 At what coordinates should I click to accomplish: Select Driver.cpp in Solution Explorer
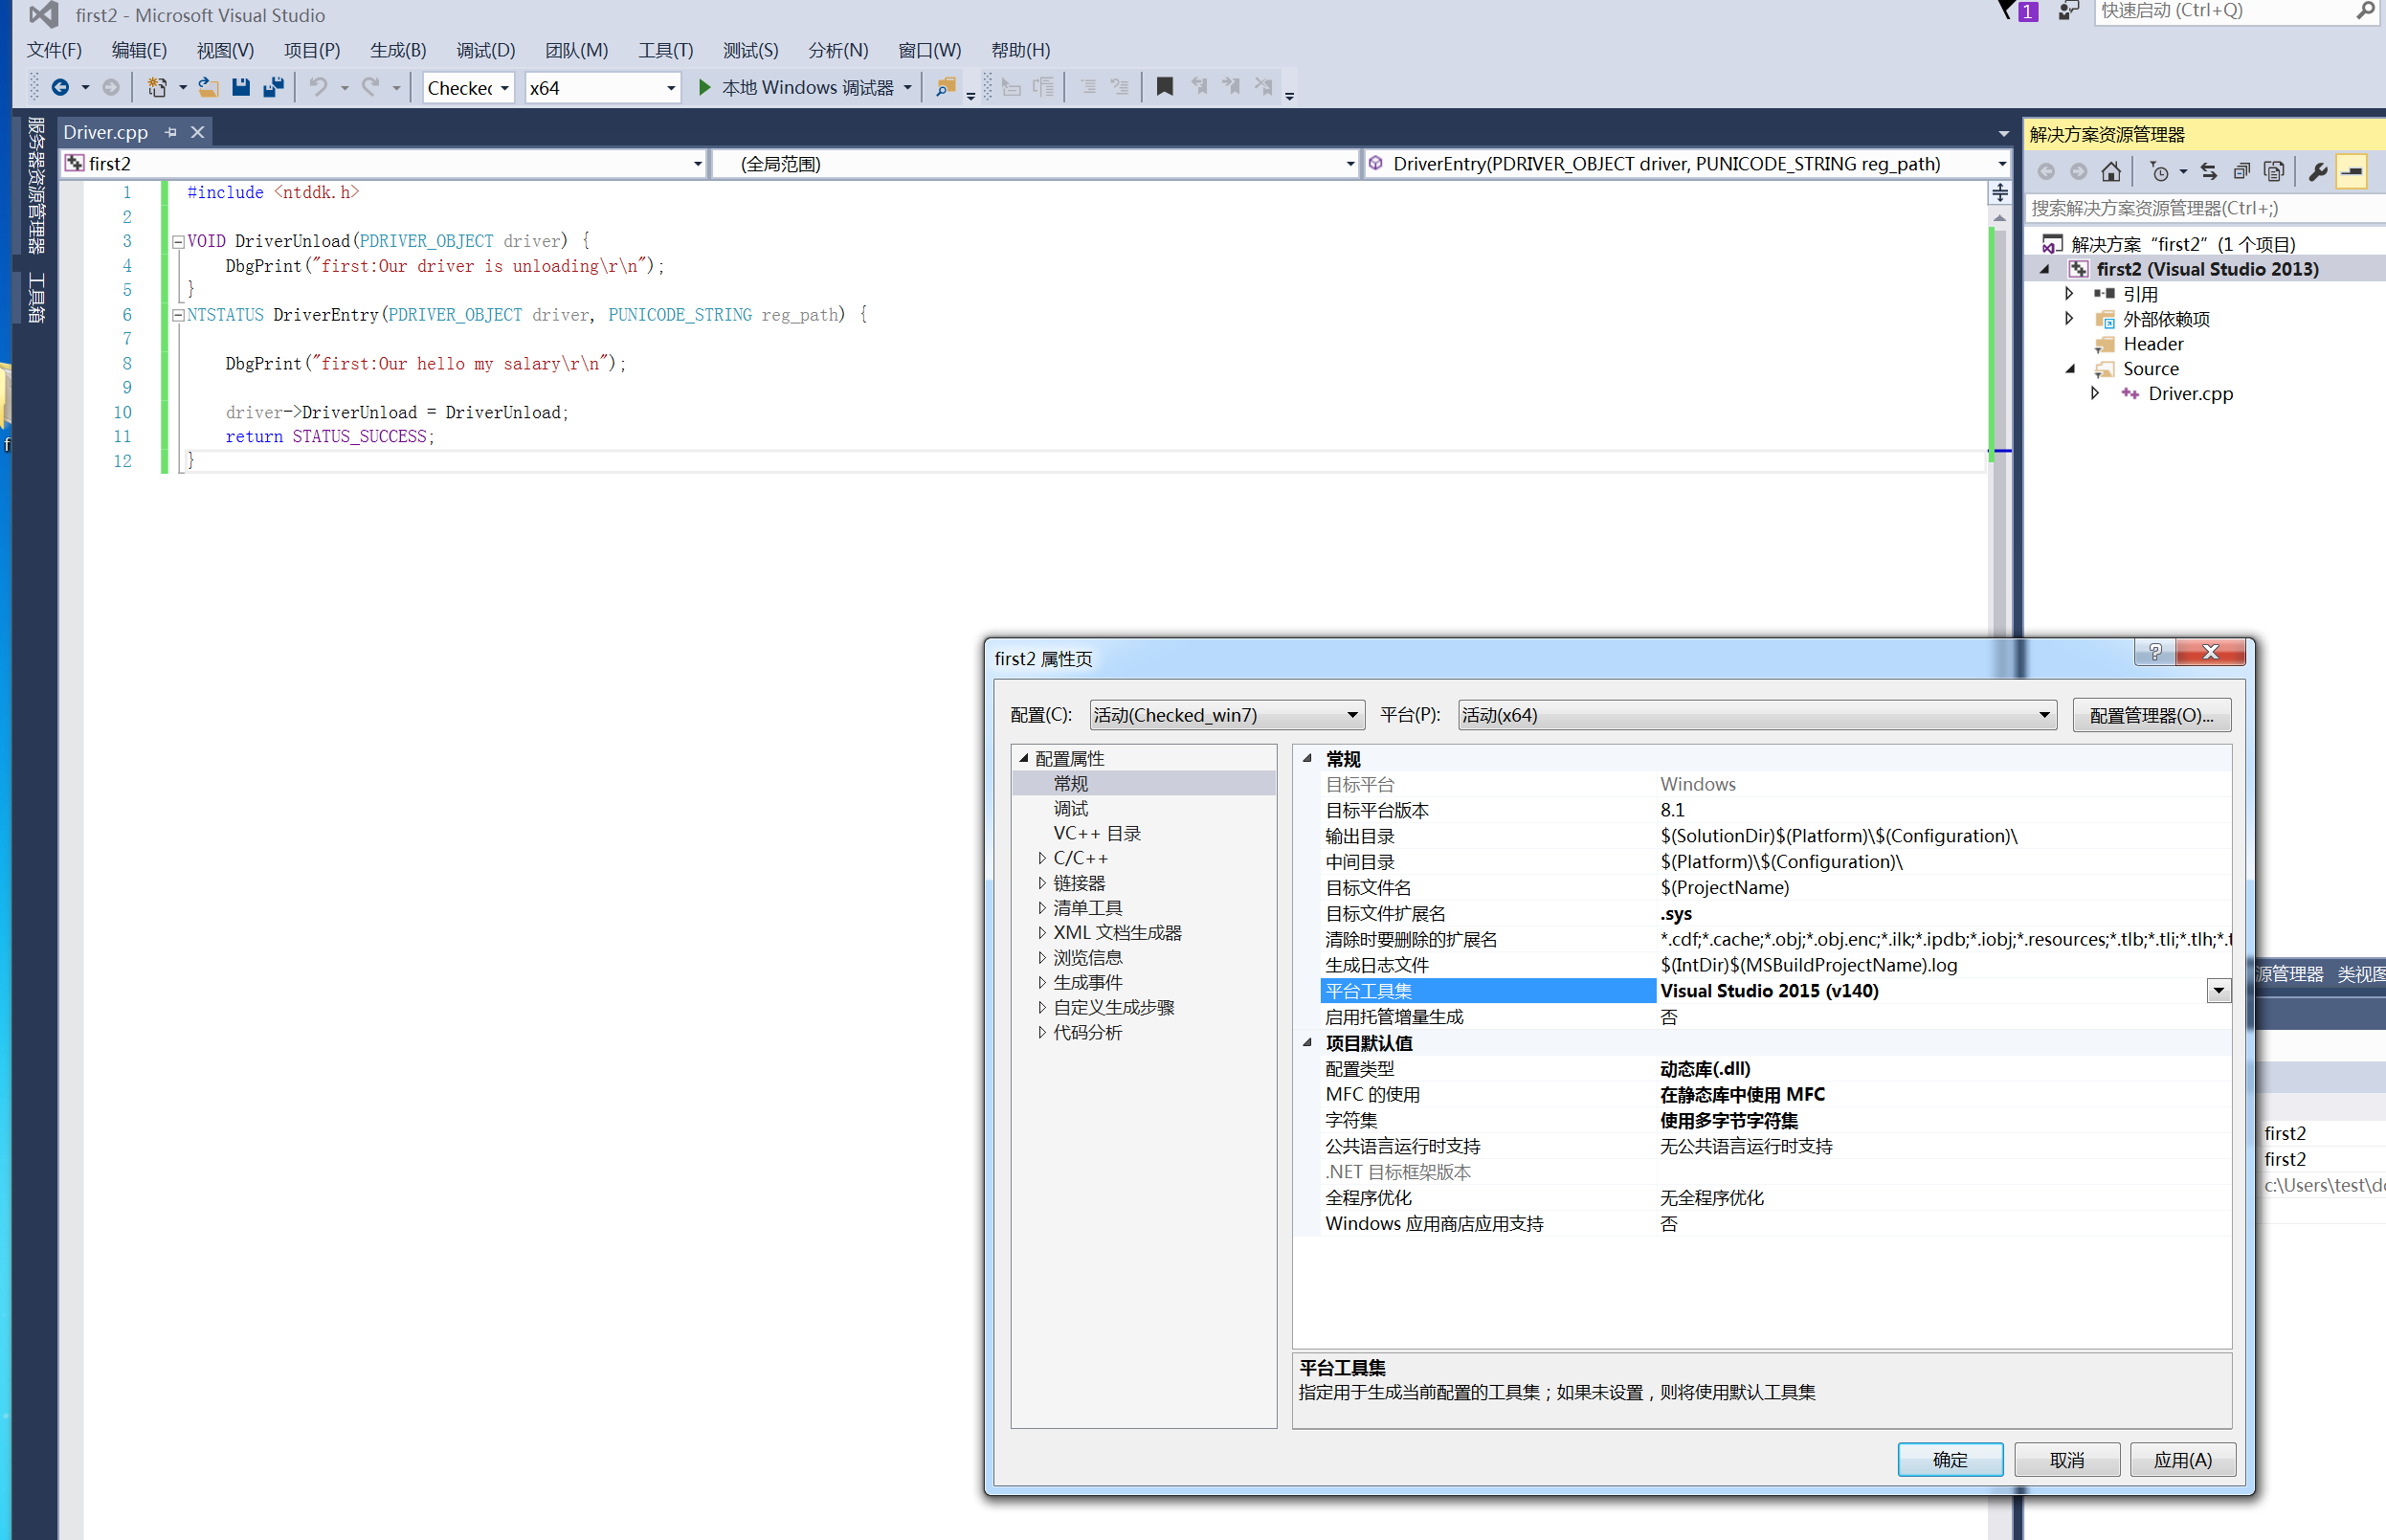tap(2190, 393)
